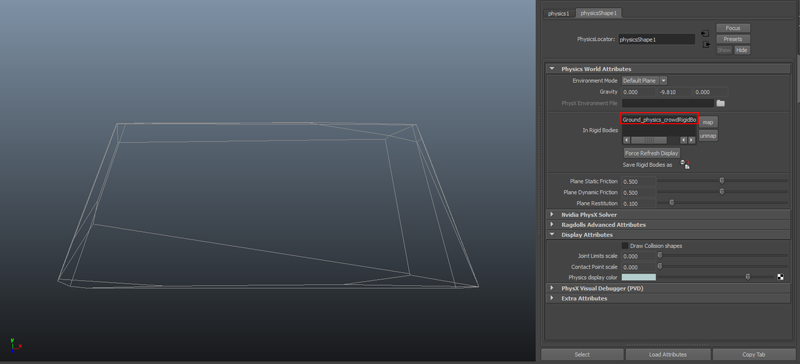Click Plane Restitution value field
800x364 pixels.
[638, 204]
